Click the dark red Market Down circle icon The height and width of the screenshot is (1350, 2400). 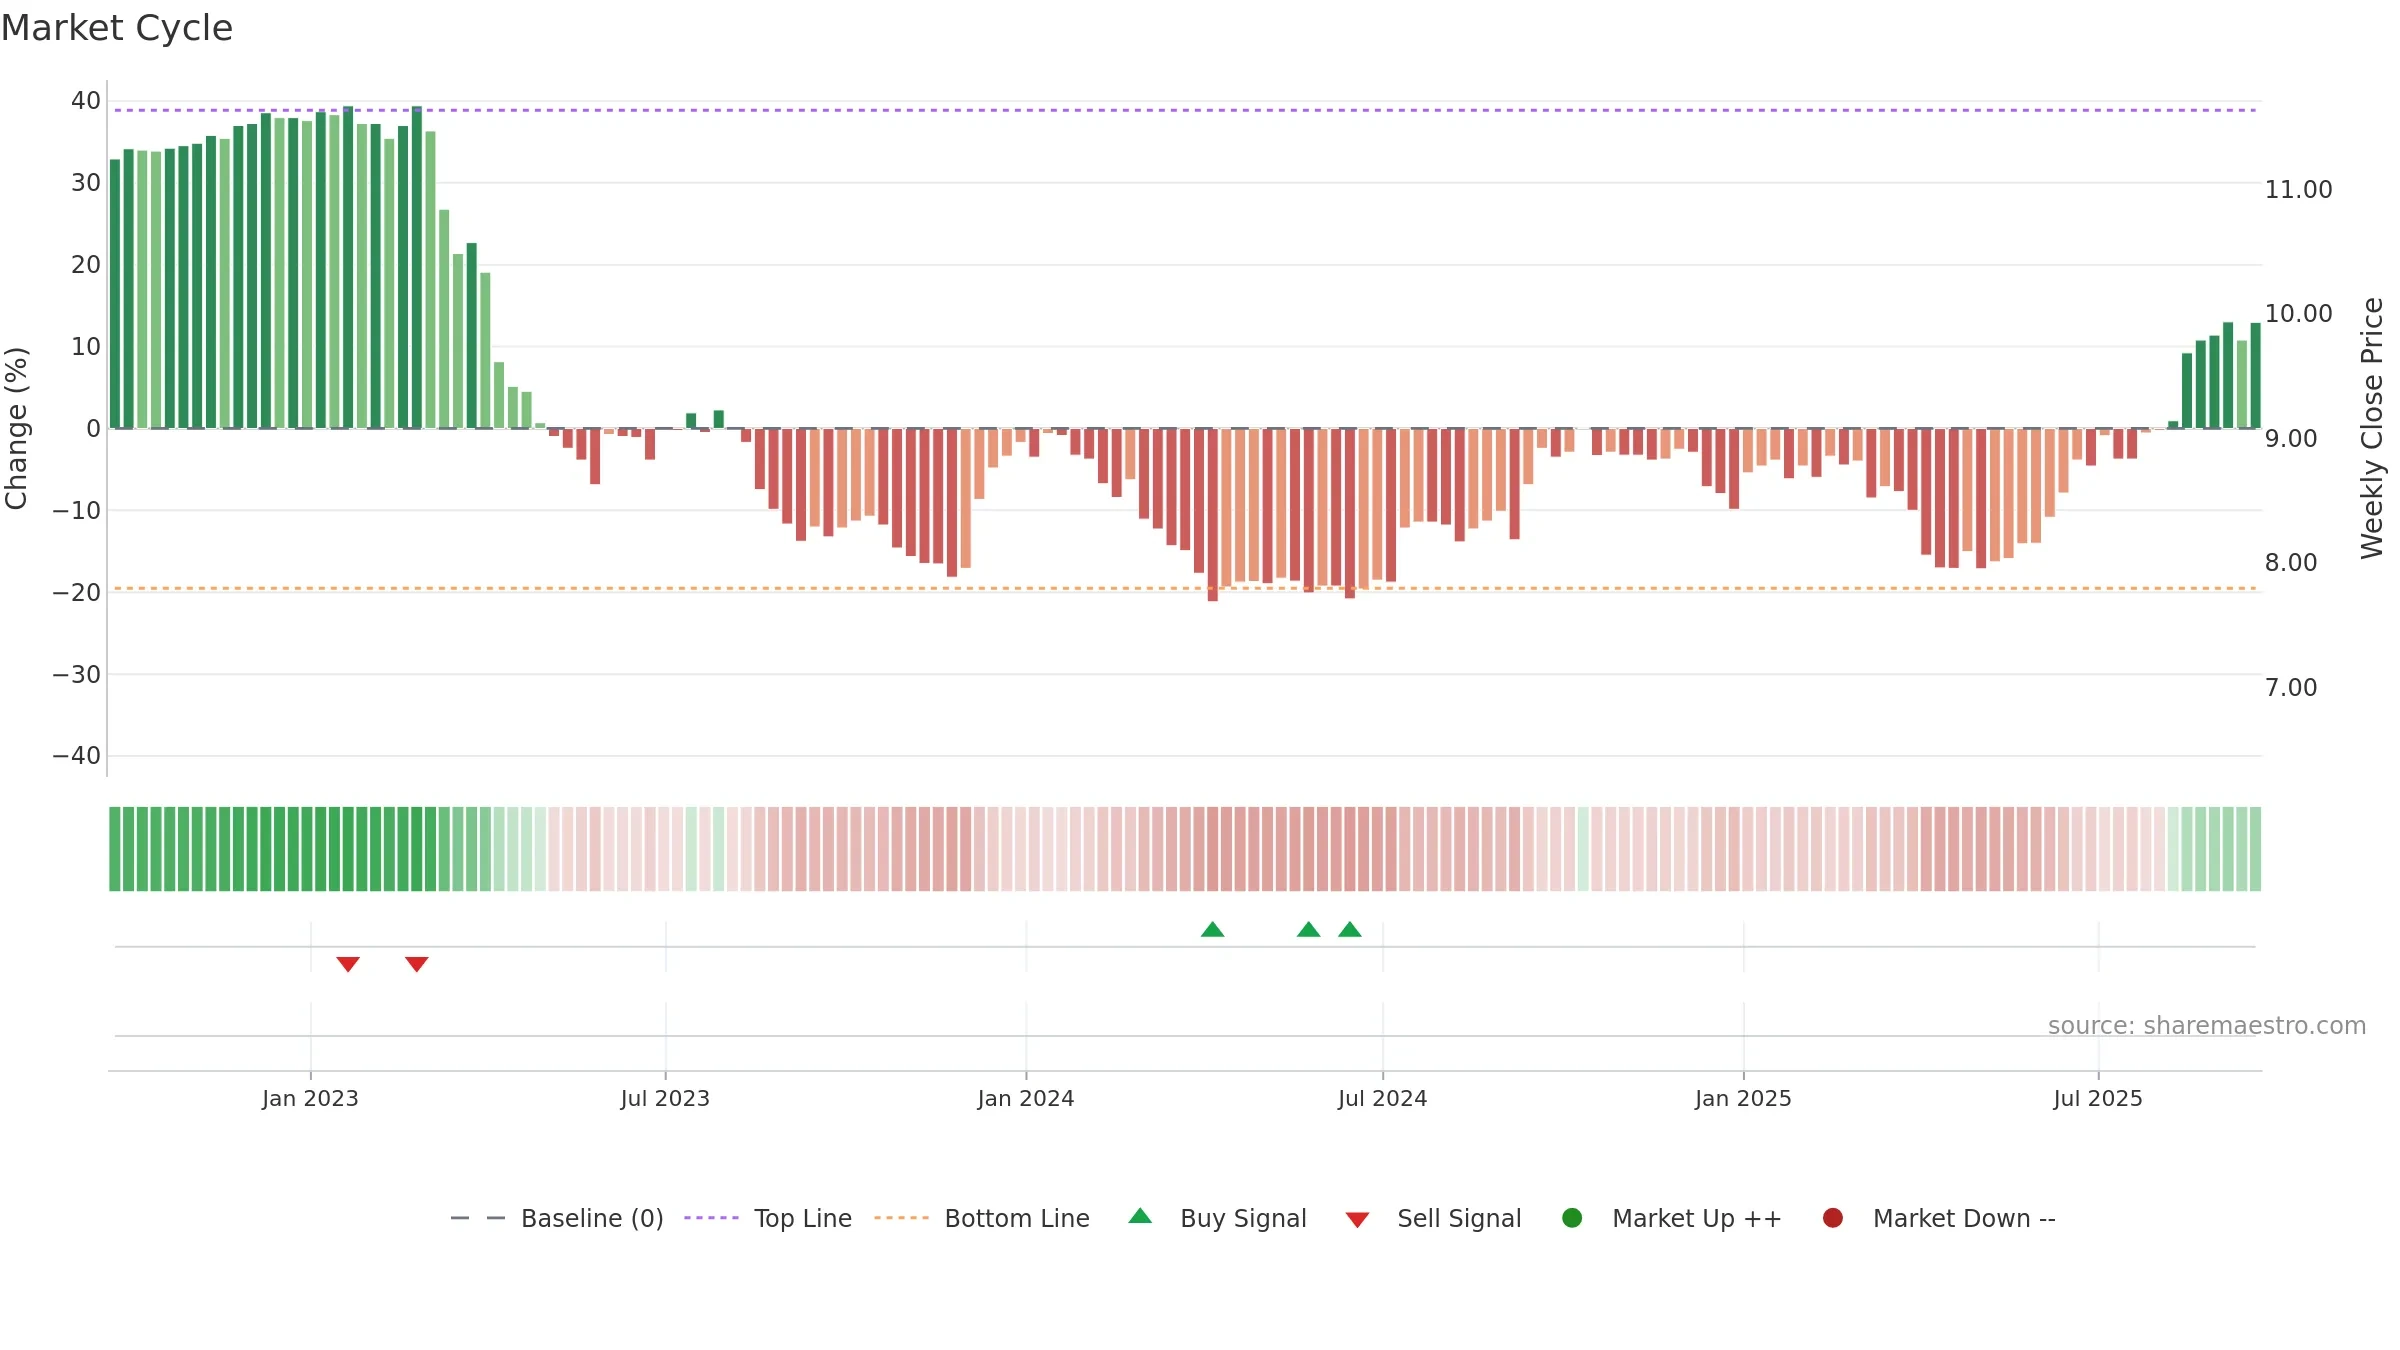(1833, 1218)
